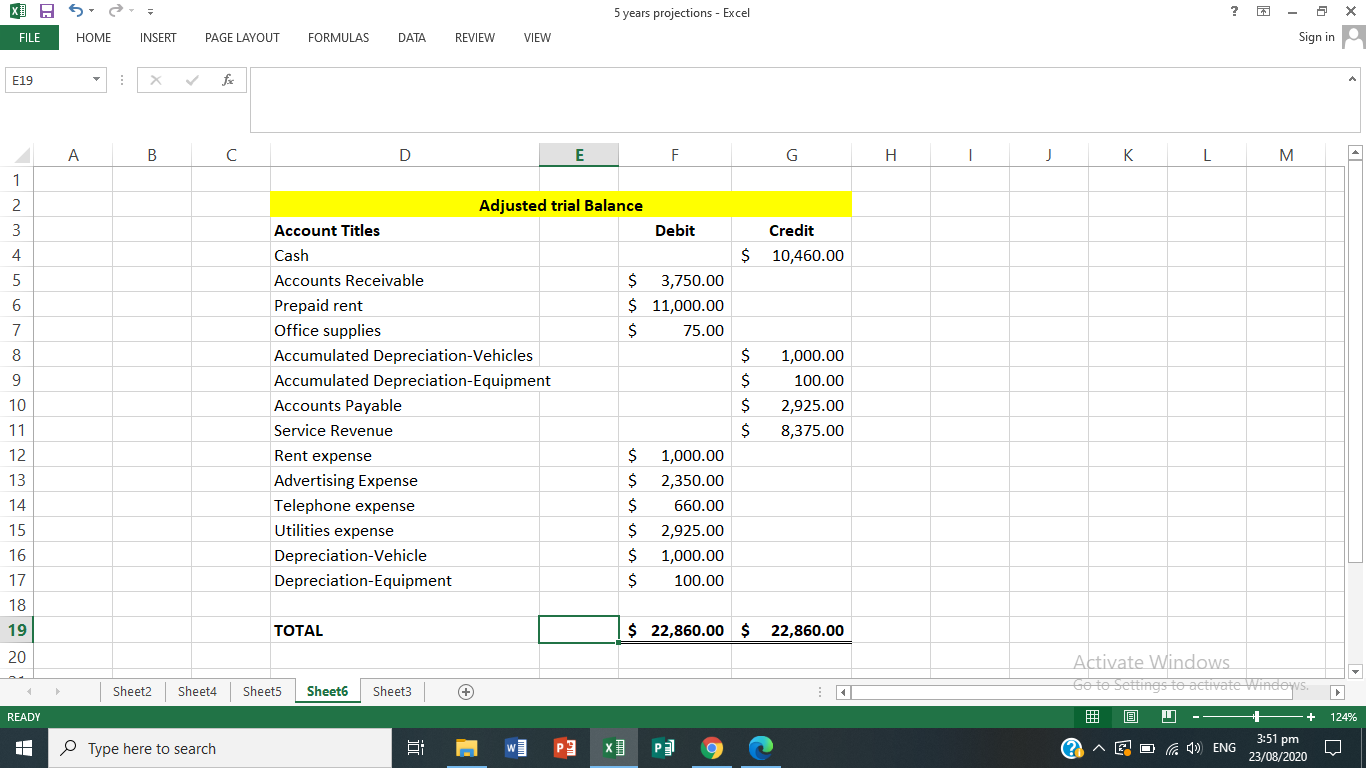Click the Page Break Preview icon in status bar
Viewport: 1366px width, 768px height.
pos(1168,717)
